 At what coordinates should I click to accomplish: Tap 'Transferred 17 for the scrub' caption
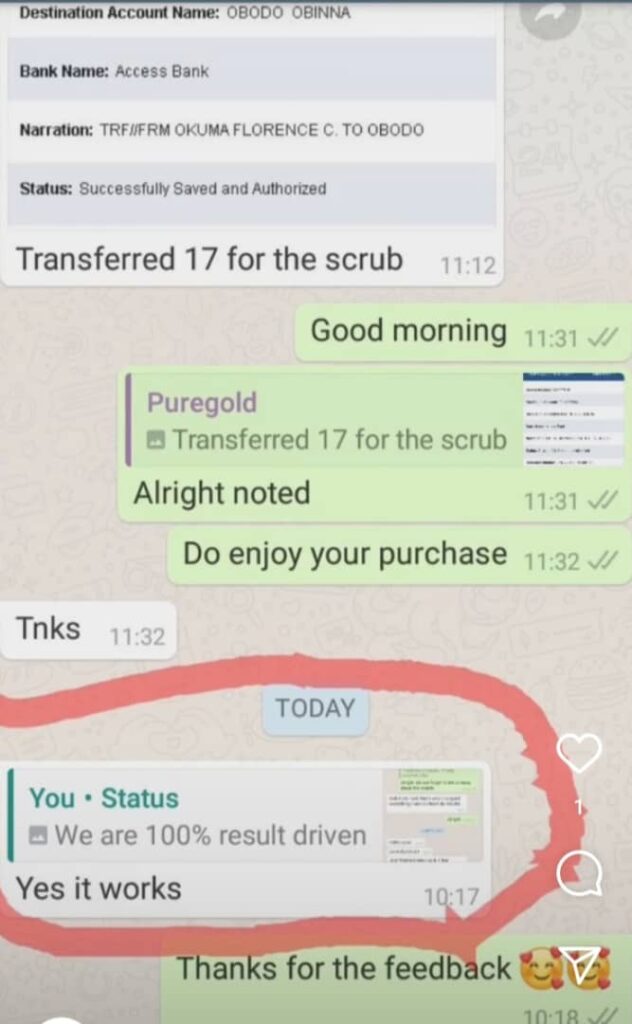pyautogui.click(x=209, y=259)
